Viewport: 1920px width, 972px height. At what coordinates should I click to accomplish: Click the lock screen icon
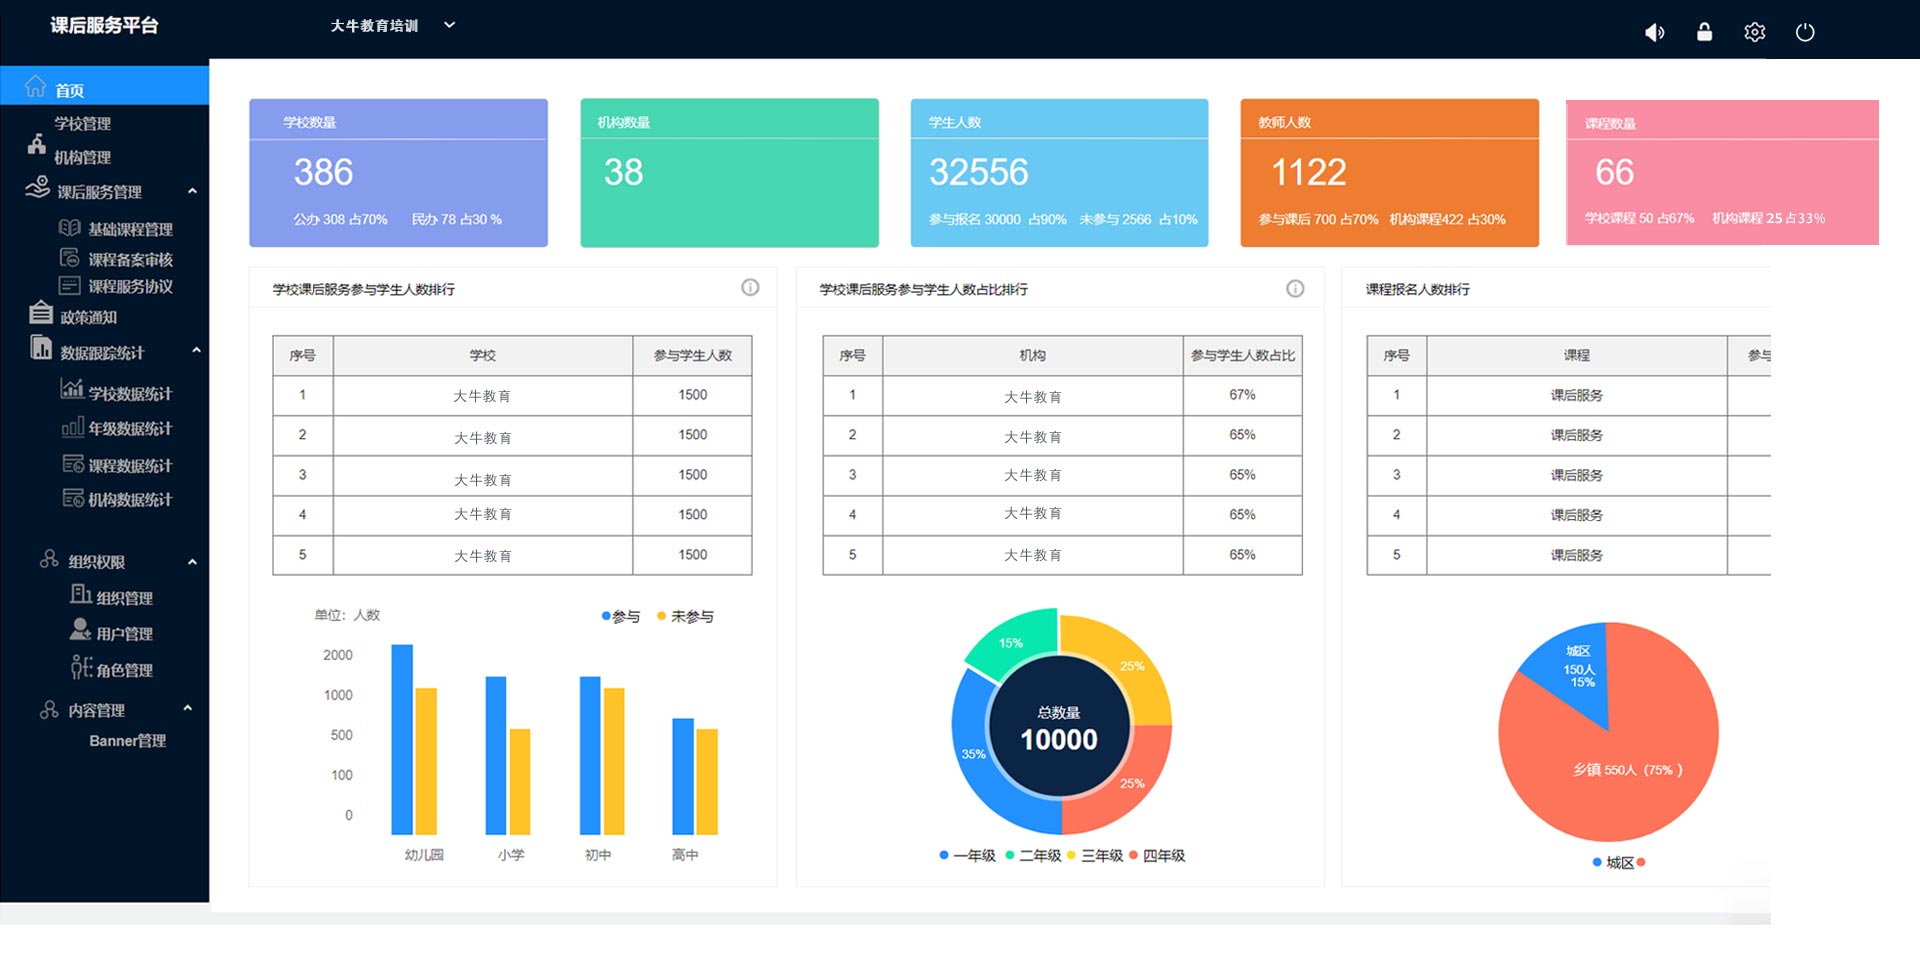click(x=1705, y=32)
